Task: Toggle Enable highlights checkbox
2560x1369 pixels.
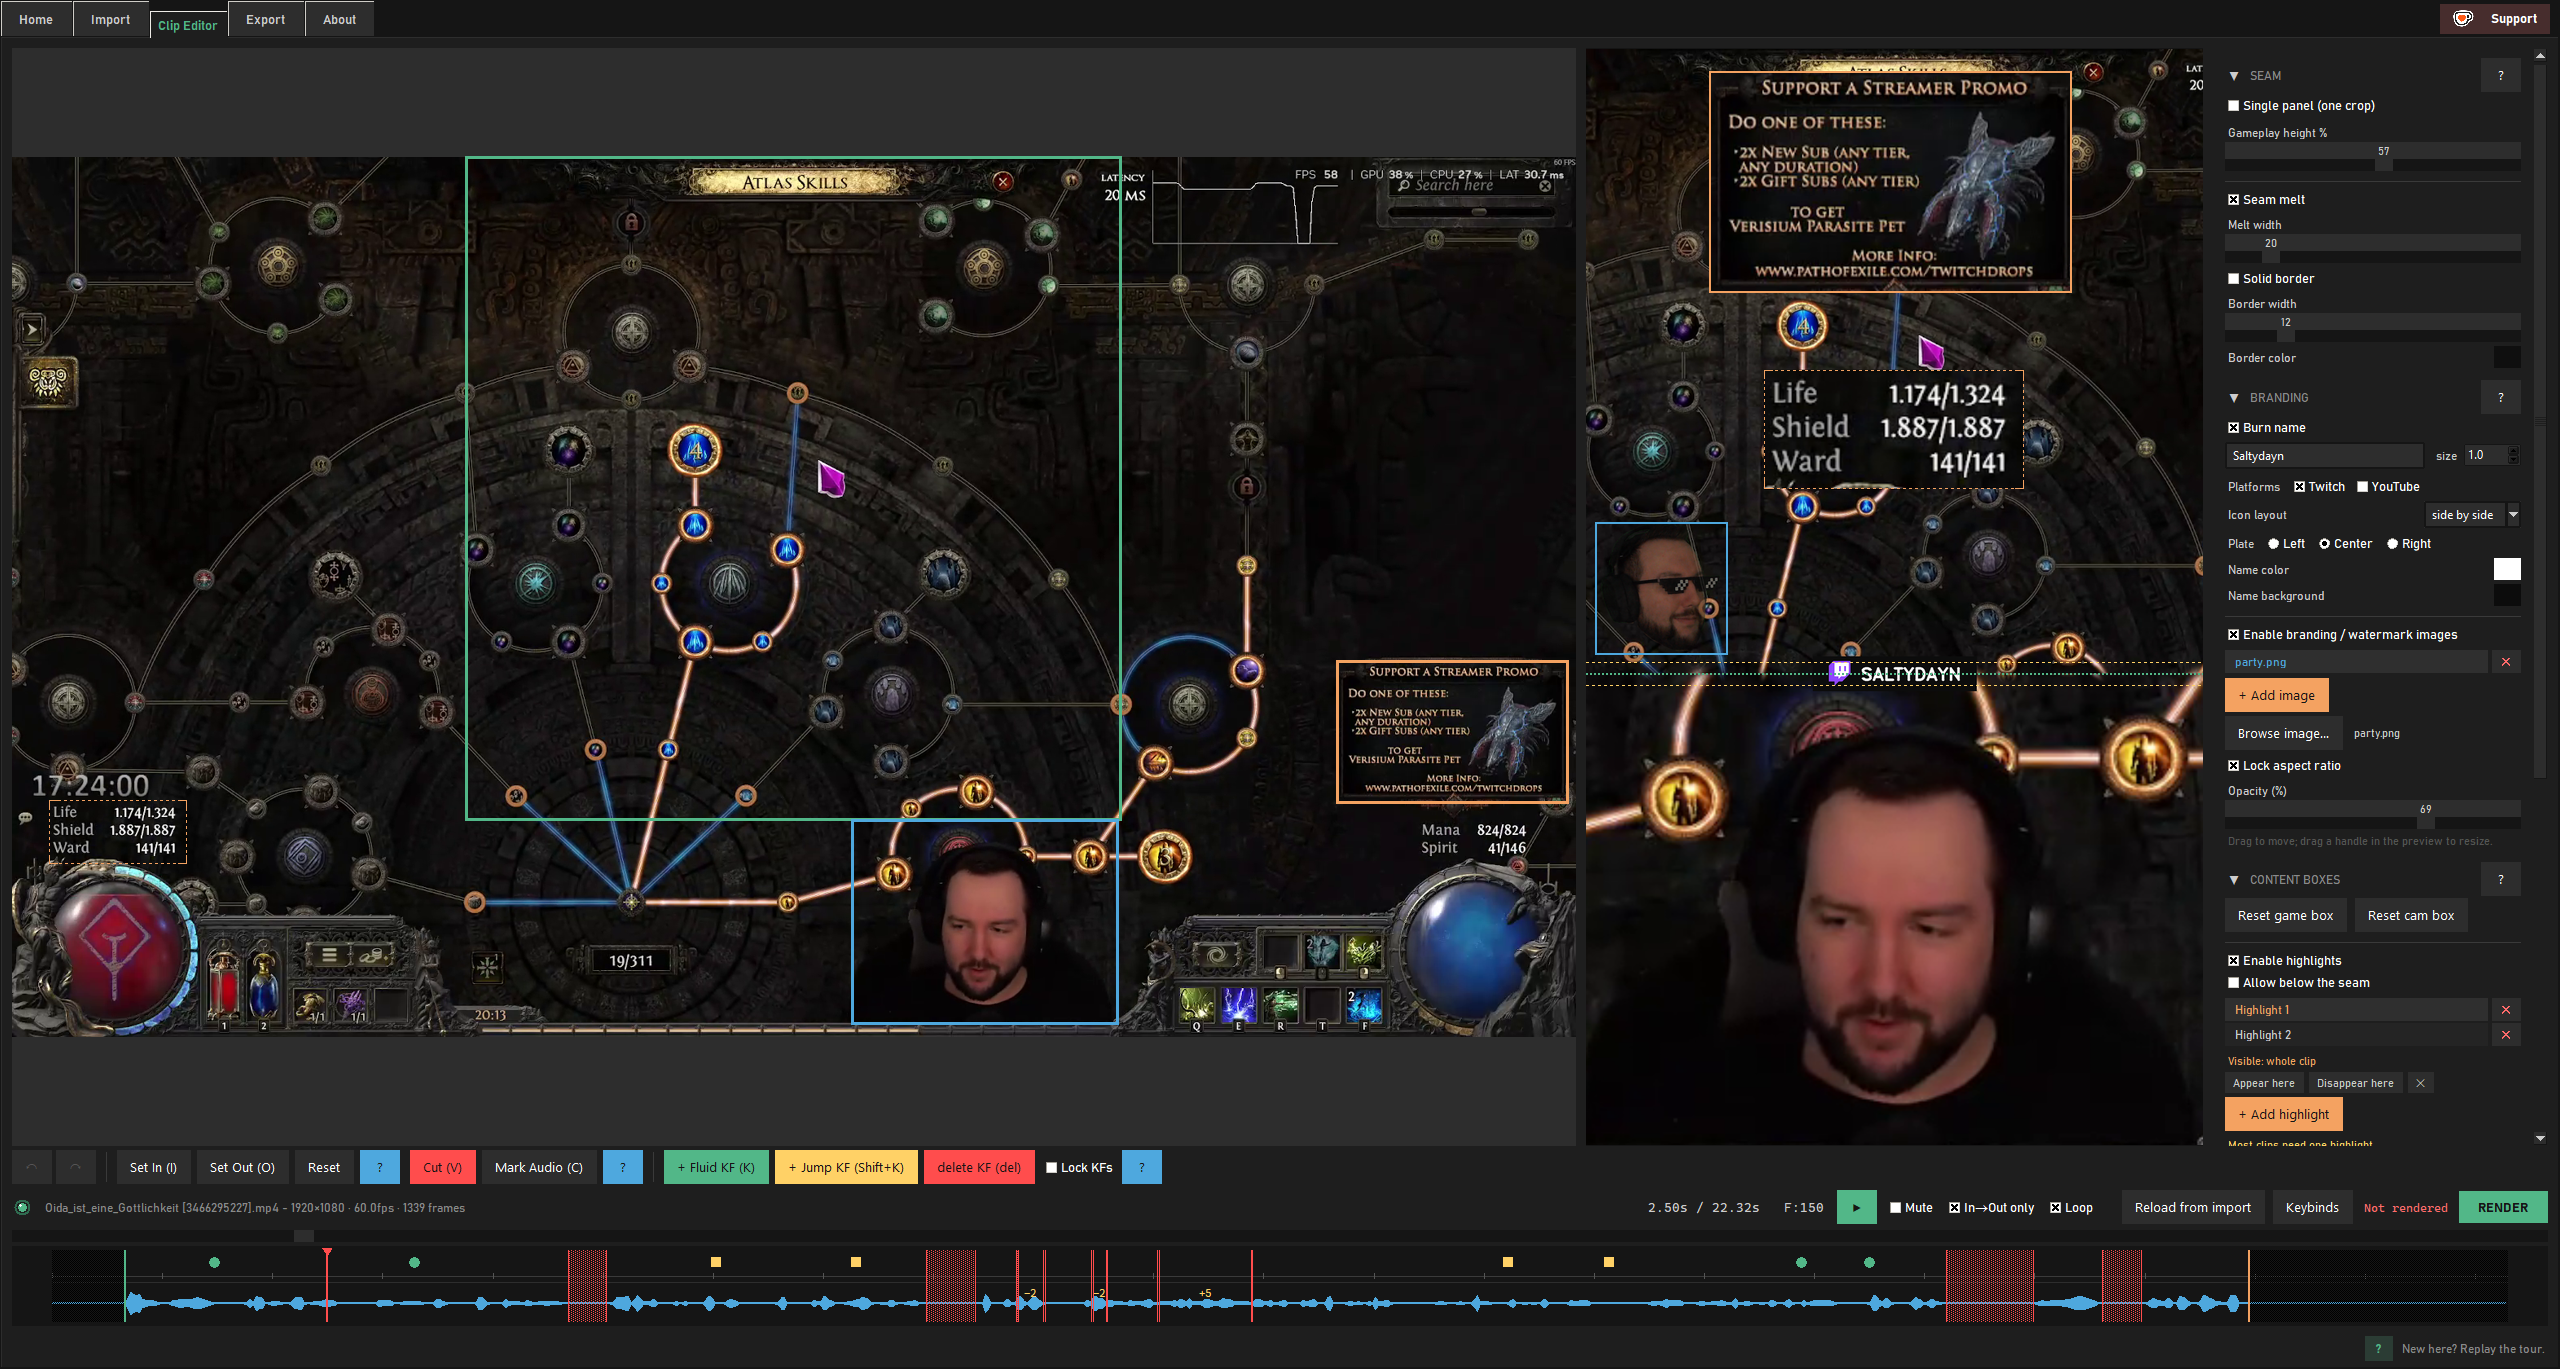Action: 2234,961
